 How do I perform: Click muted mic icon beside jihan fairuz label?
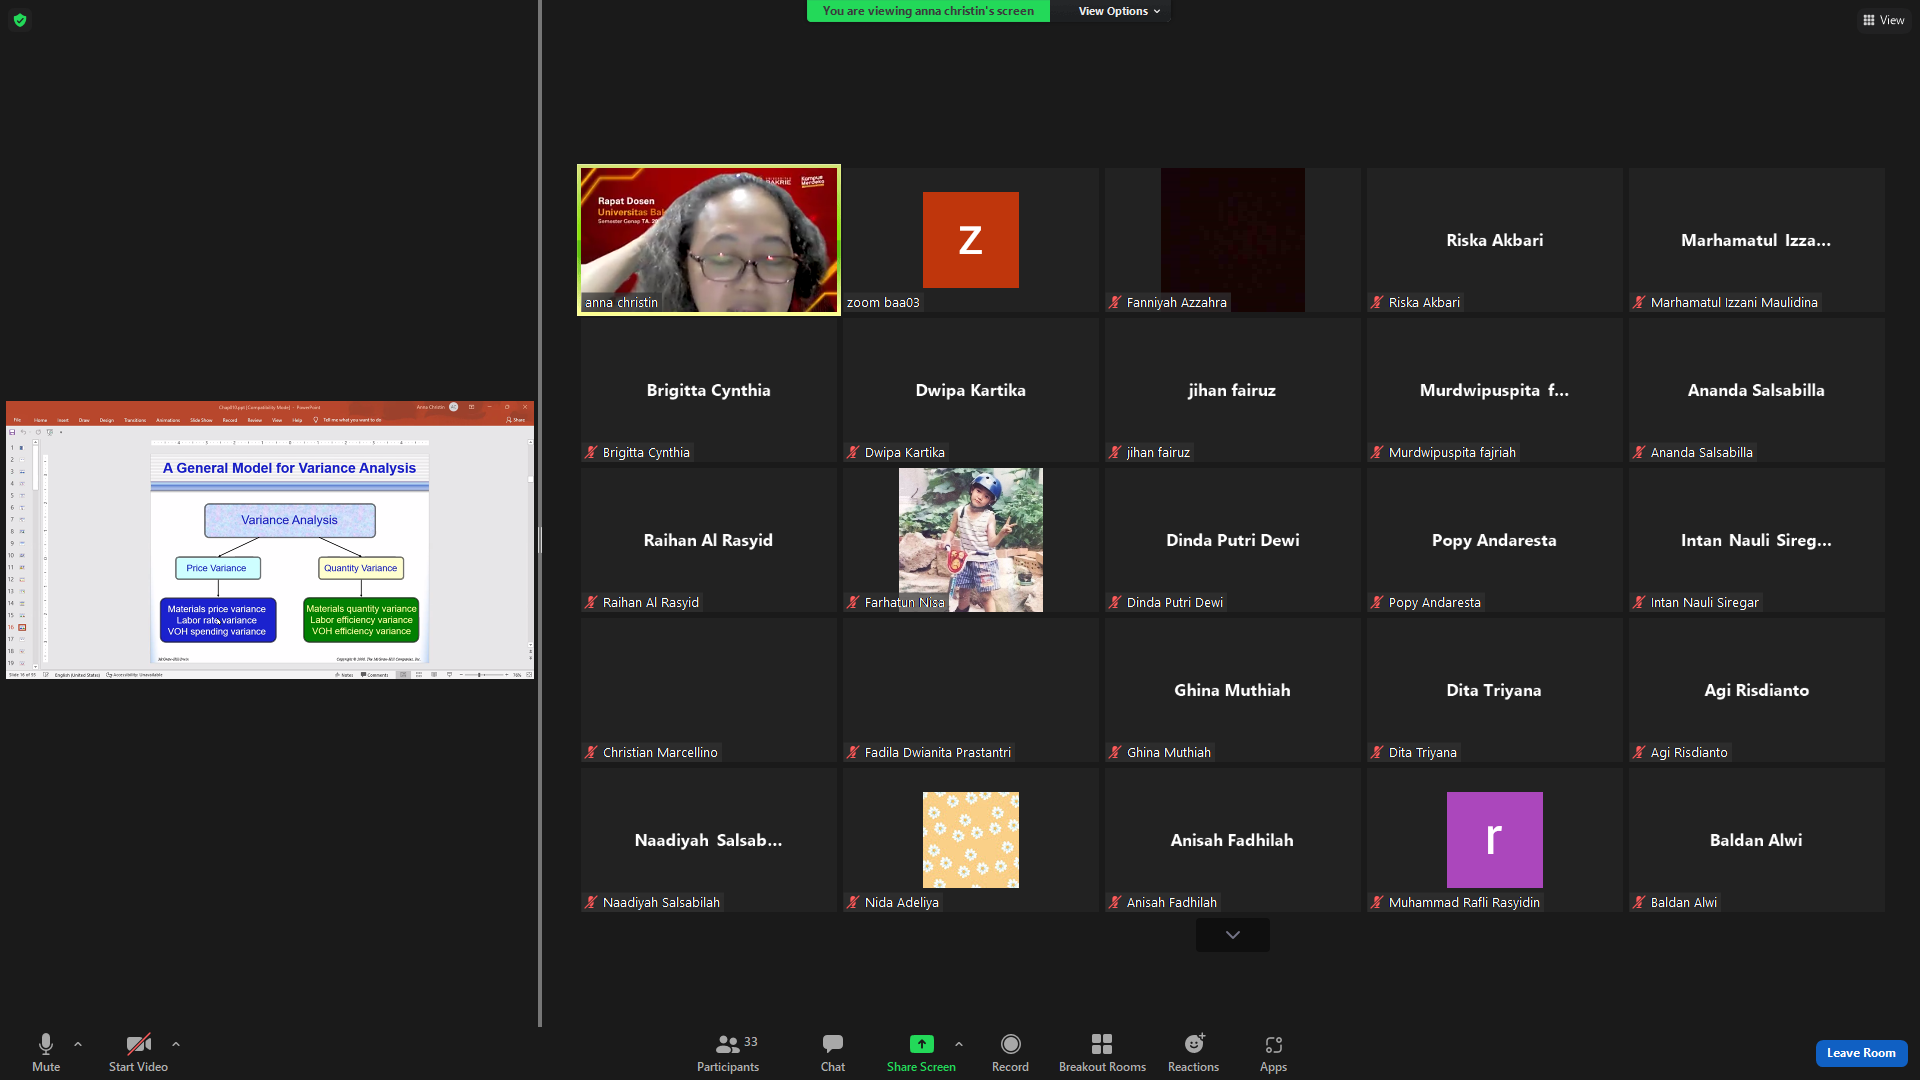(x=1115, y=452)
